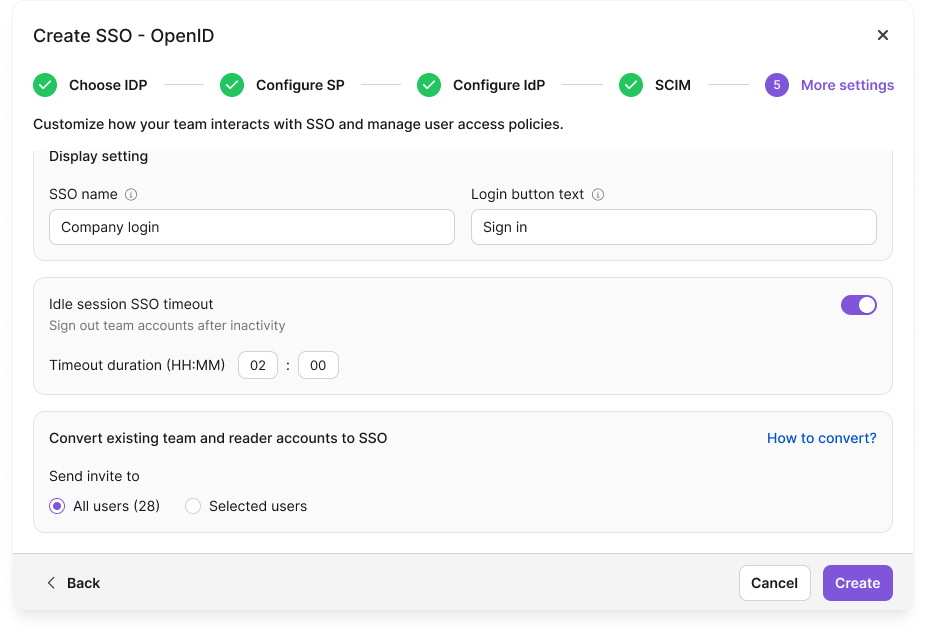Click the timeout minutes field showing 00
Viewport: 926px width, 634px height.
click(318, 365)
